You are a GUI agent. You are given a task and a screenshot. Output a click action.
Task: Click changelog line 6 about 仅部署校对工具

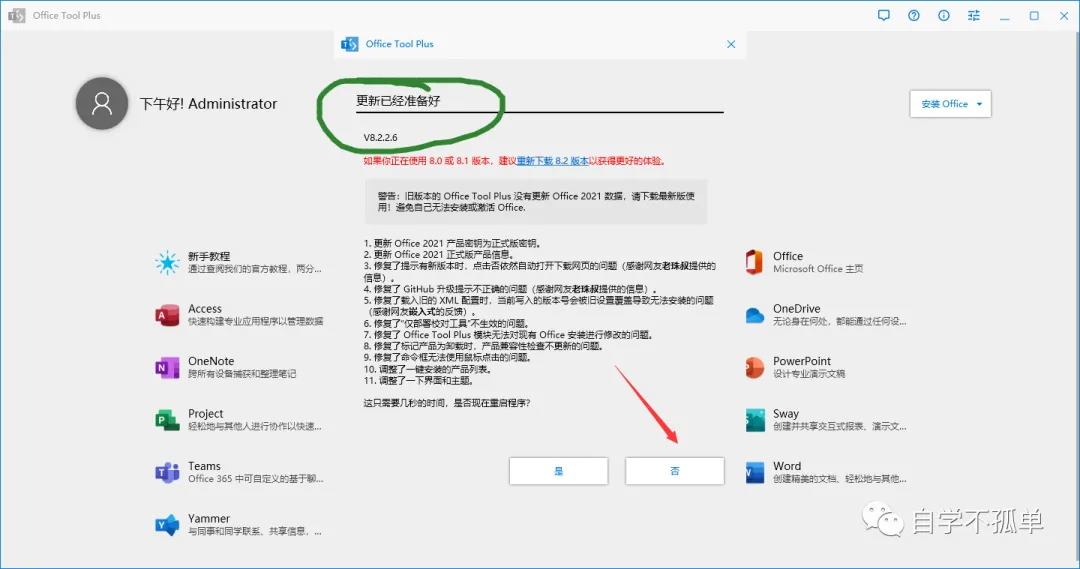click(x=446, y=323)
